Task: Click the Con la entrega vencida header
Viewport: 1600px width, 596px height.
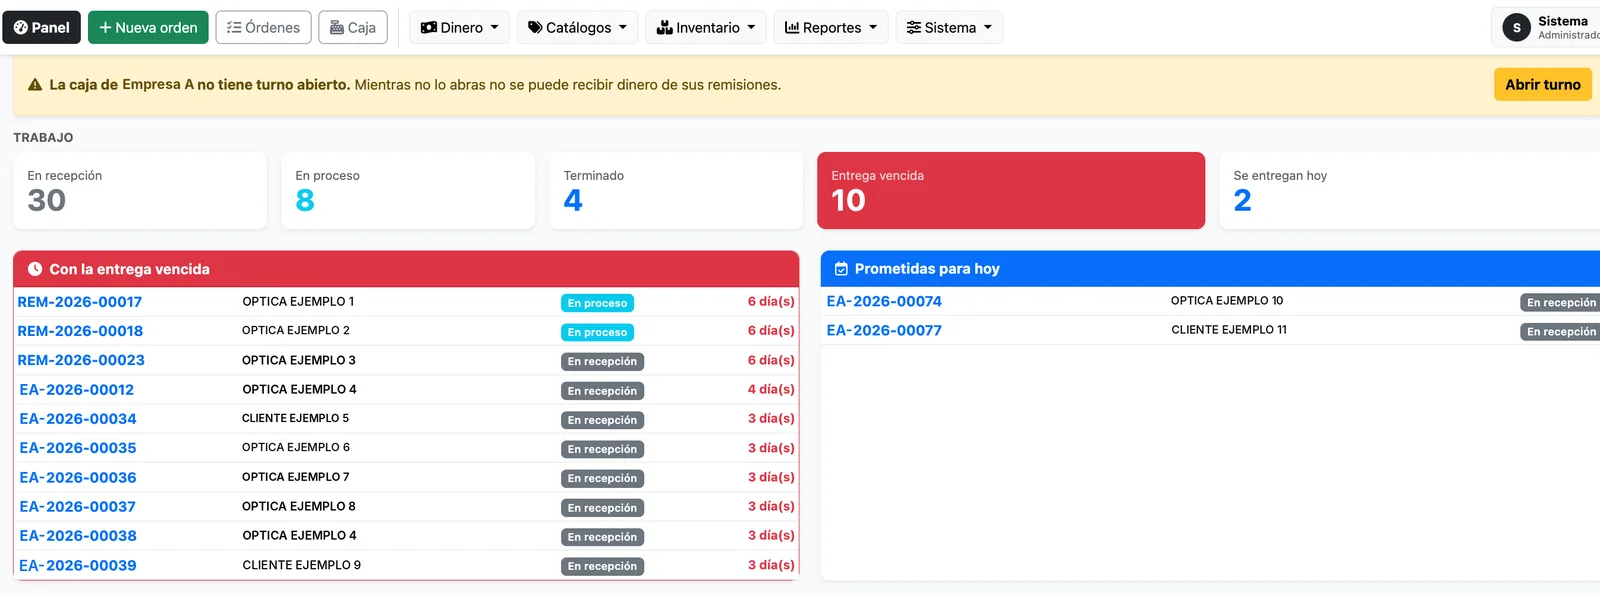Action: coord(406,269)
